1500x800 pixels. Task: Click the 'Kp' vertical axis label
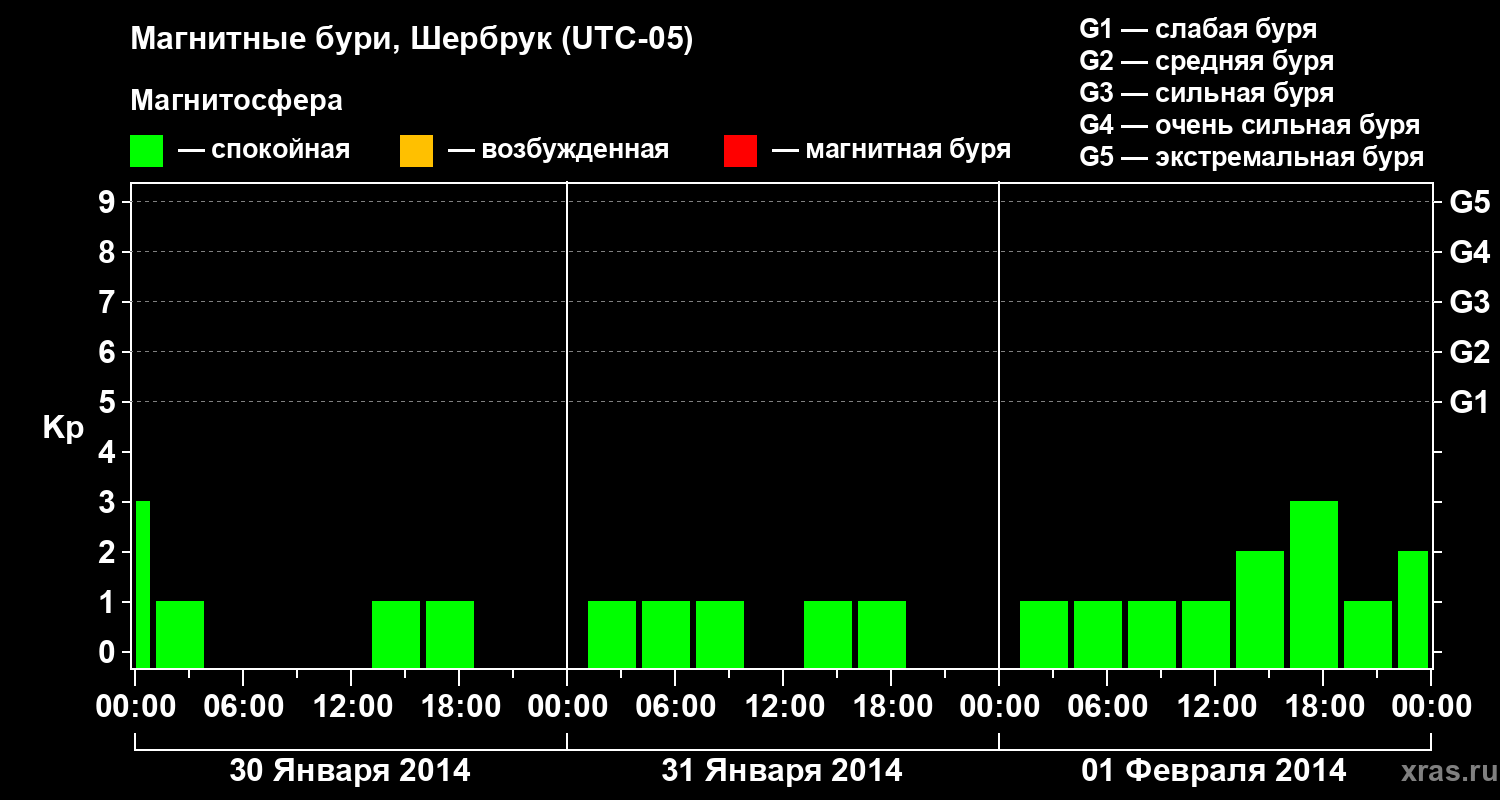click(63, 428)
